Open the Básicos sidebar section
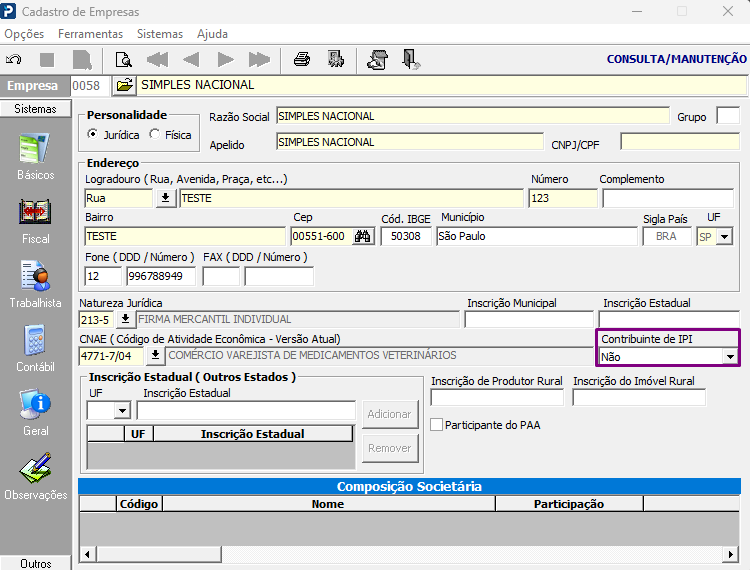The height and width of the screenshot is (570, 750). coord(35,156)
